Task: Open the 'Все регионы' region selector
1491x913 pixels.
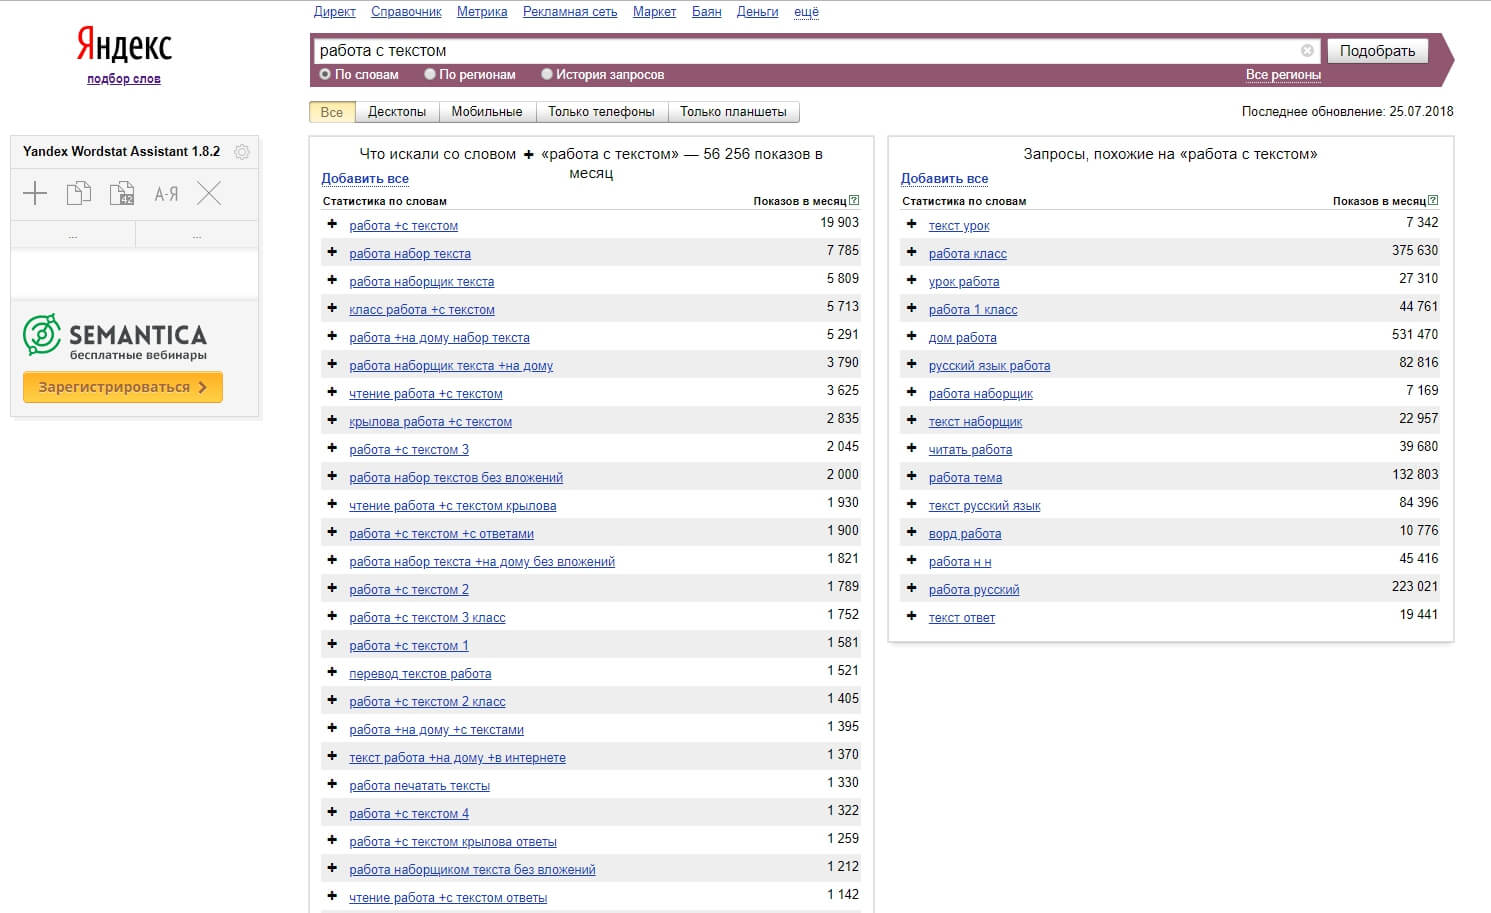Action: coord(1283,75)
